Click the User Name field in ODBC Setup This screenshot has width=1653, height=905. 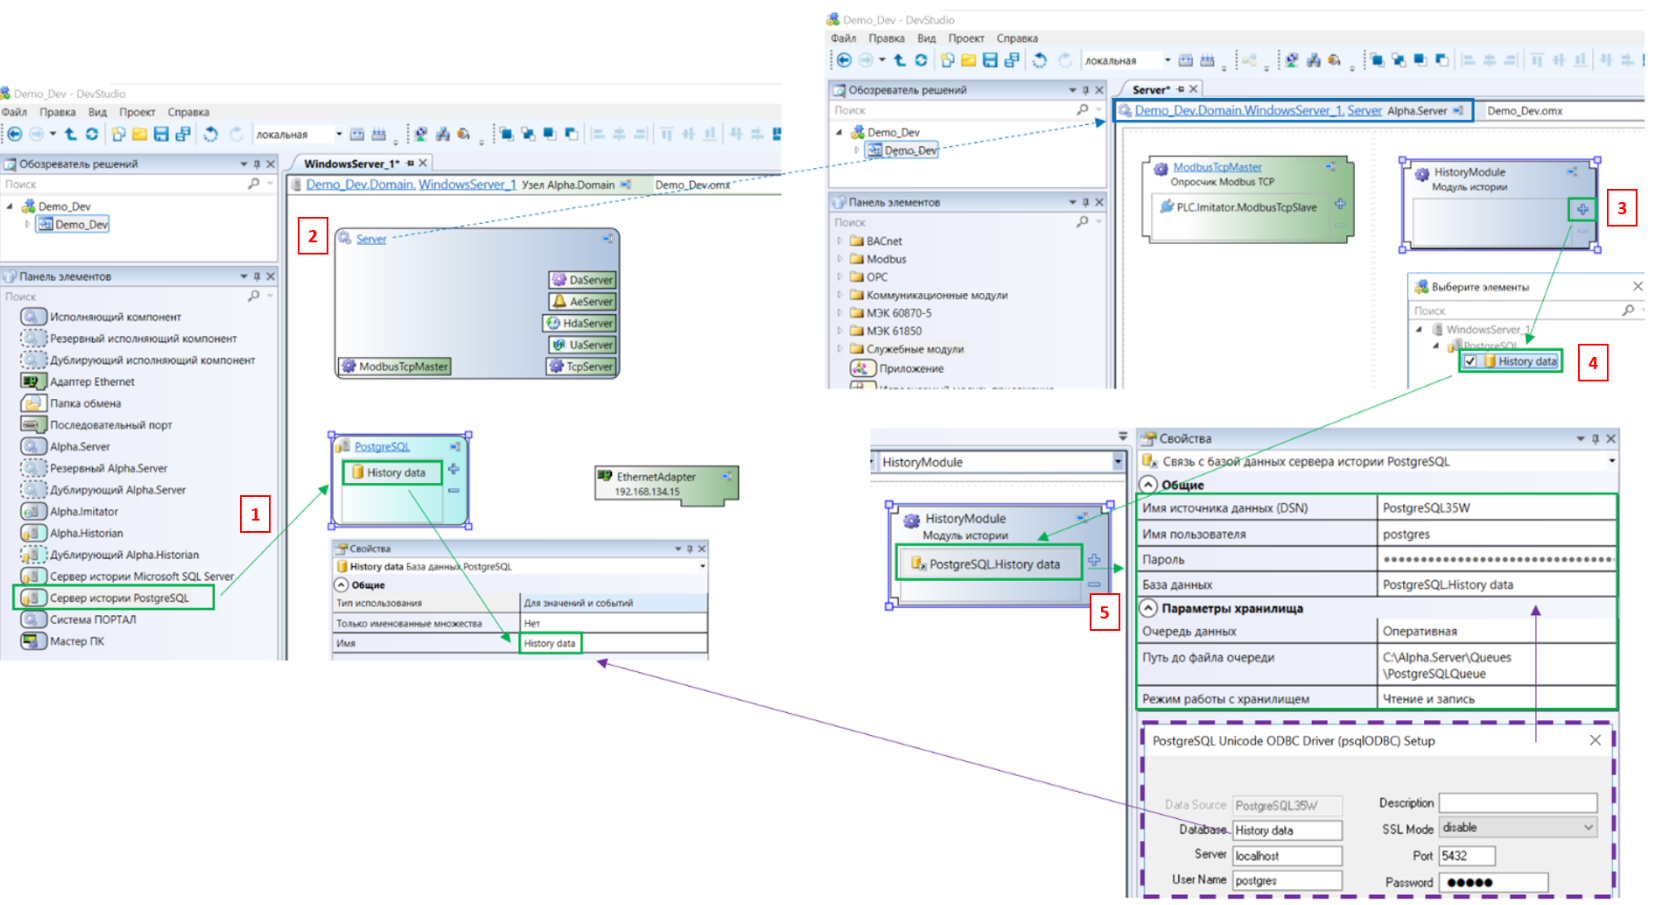[1286, 881]
